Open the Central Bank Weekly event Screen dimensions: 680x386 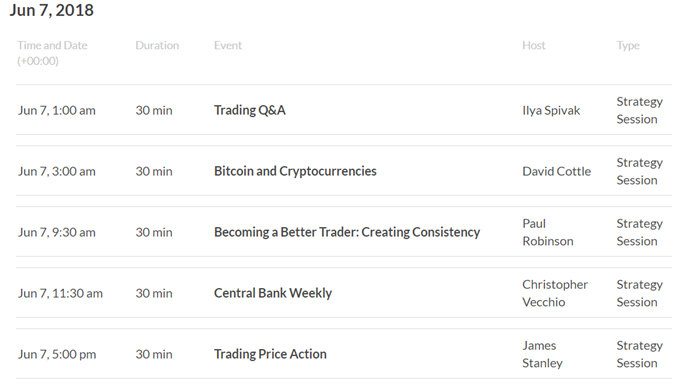point(273,293)
